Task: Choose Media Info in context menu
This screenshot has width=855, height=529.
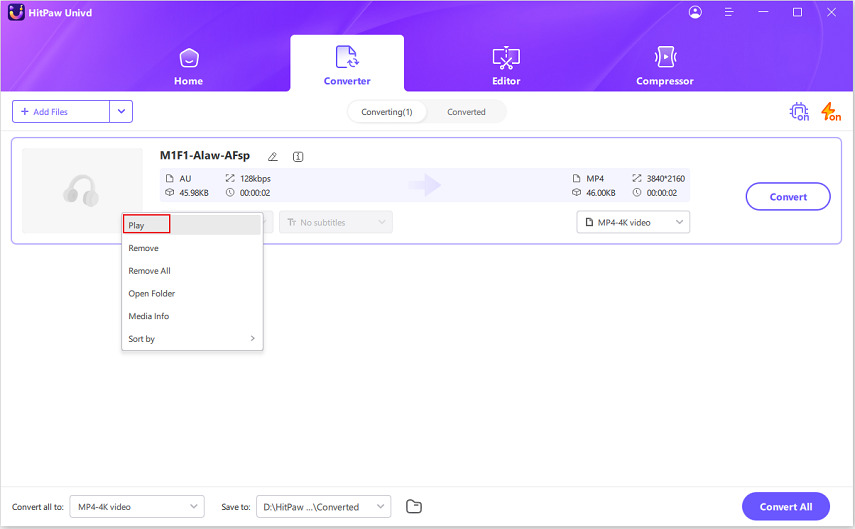Action: (x=149, y=316)
